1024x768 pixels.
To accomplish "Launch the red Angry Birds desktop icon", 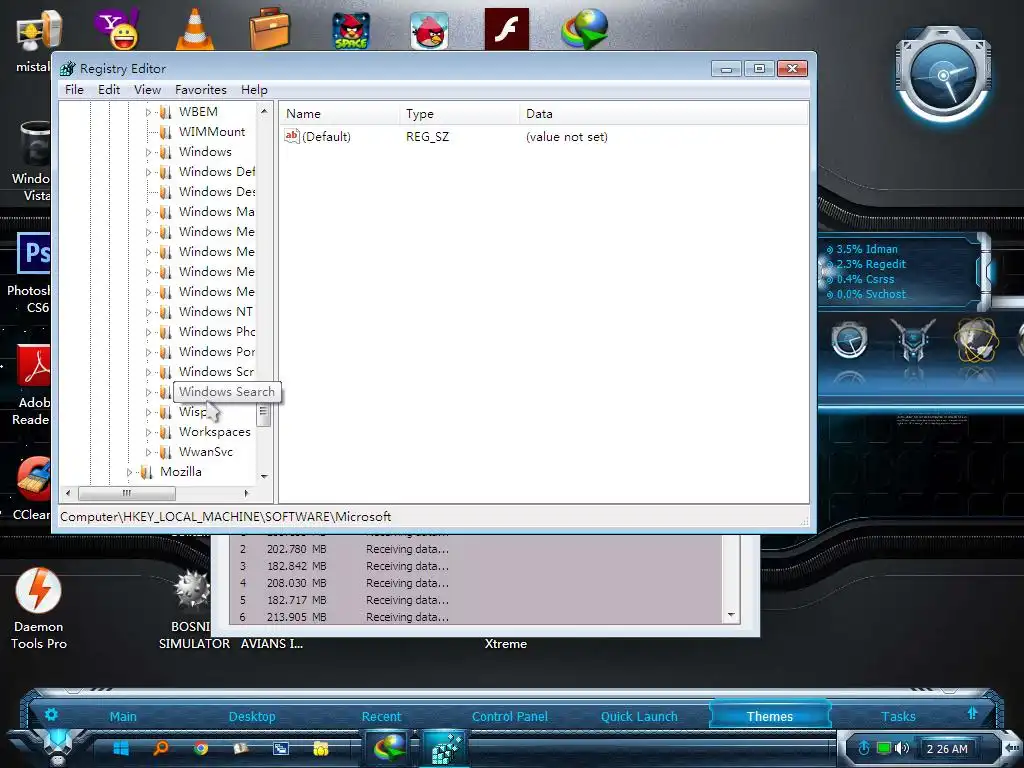I will (x=429, y=31).
